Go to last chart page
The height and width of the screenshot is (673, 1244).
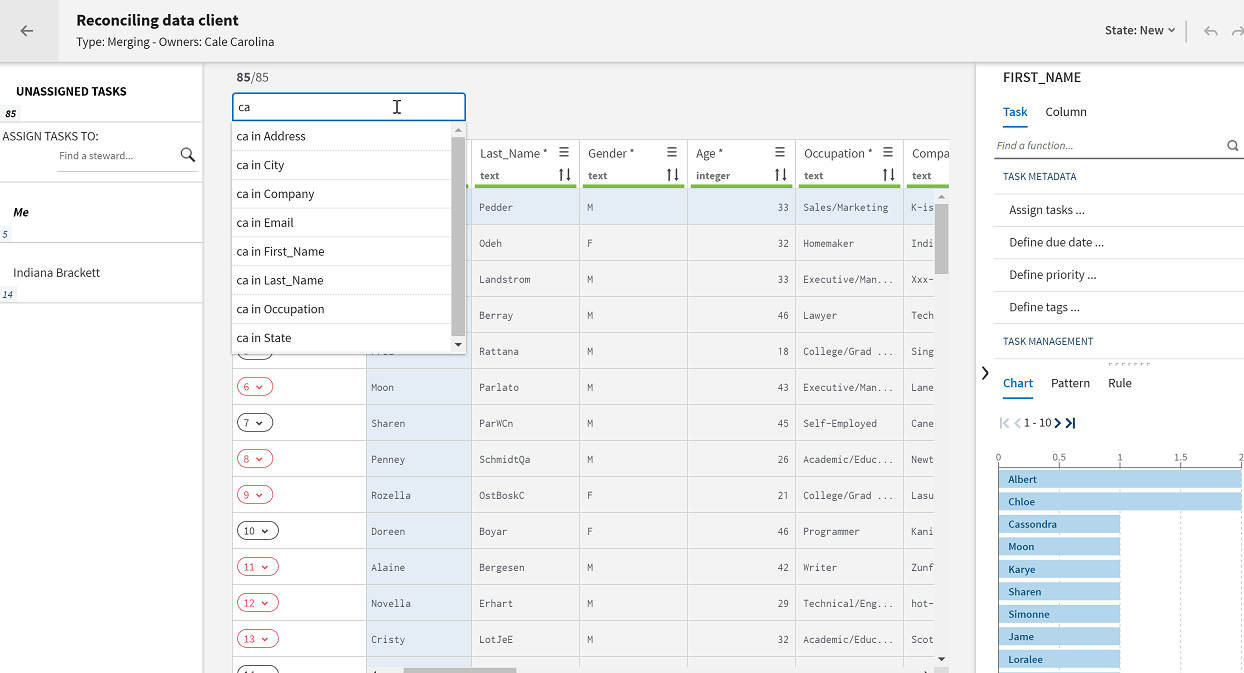click(1070, 423)
